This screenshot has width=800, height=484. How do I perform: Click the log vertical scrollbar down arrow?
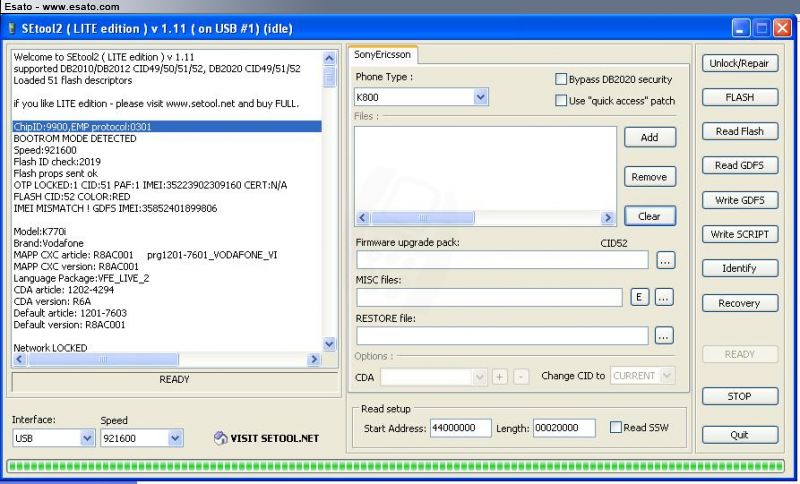pyautogui.click(x=329, y=344)
